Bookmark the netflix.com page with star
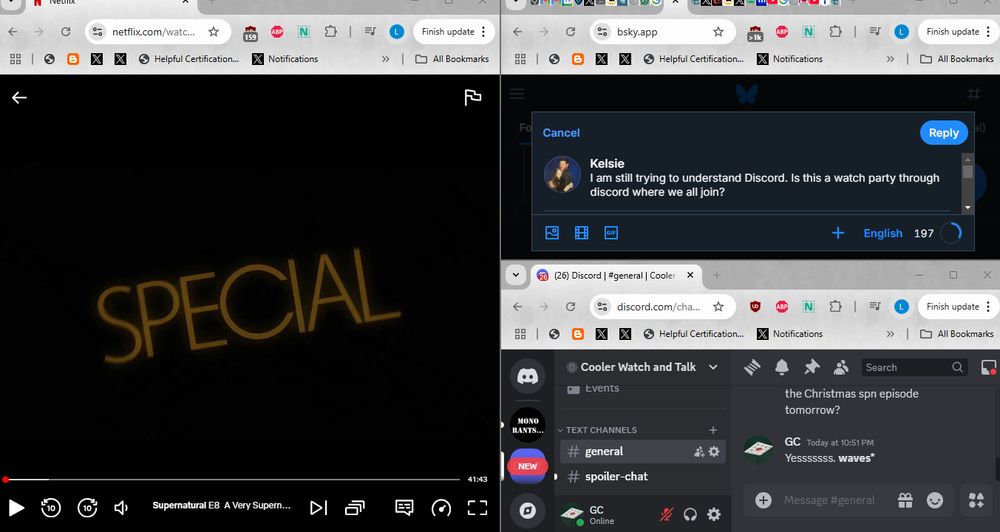This screenshot has width=1000, height=532. click(x=214, y=32)
